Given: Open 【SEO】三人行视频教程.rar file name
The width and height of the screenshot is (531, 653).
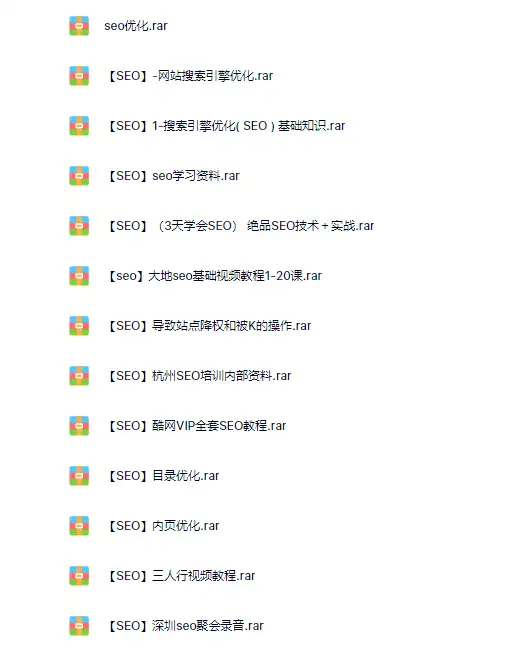Looking at the screenshot, I should point(181,576).
